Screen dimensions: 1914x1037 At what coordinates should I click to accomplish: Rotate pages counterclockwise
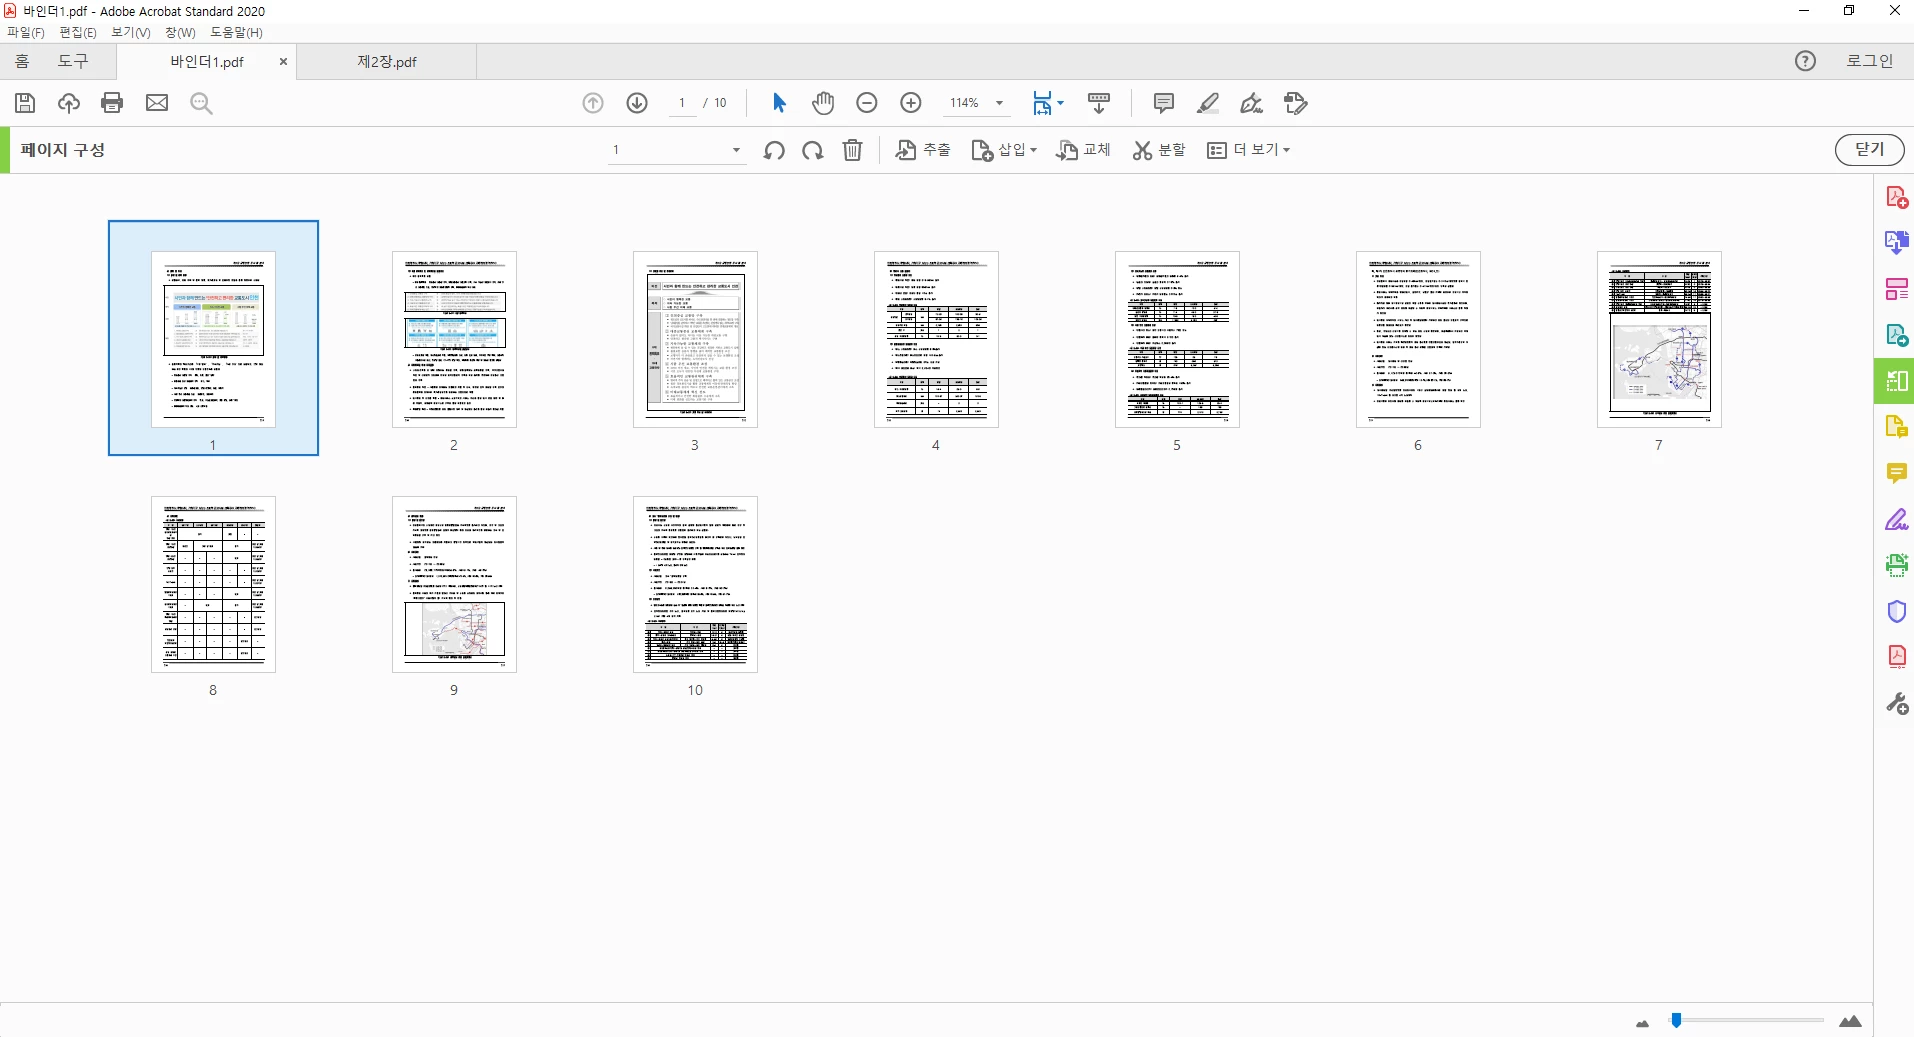[774, 151]
